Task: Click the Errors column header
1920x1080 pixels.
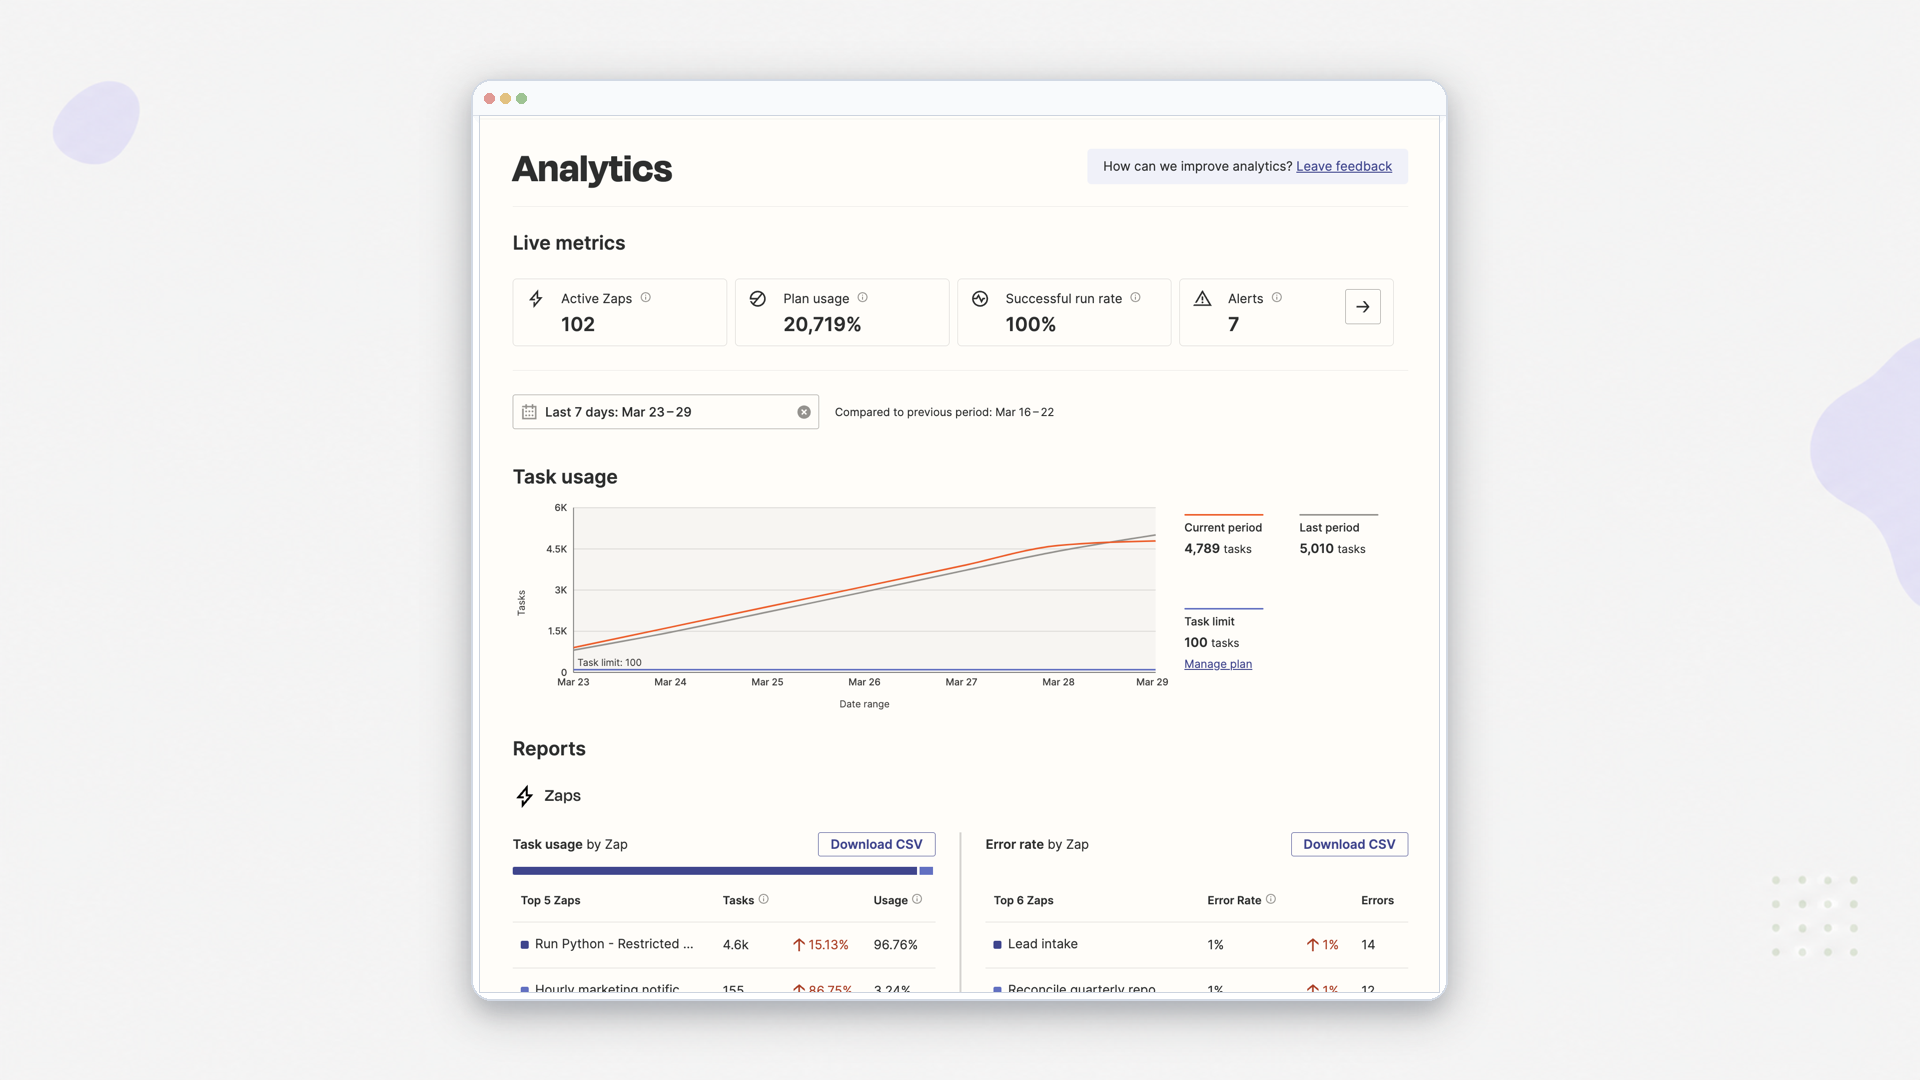Action: (1377, 900)
